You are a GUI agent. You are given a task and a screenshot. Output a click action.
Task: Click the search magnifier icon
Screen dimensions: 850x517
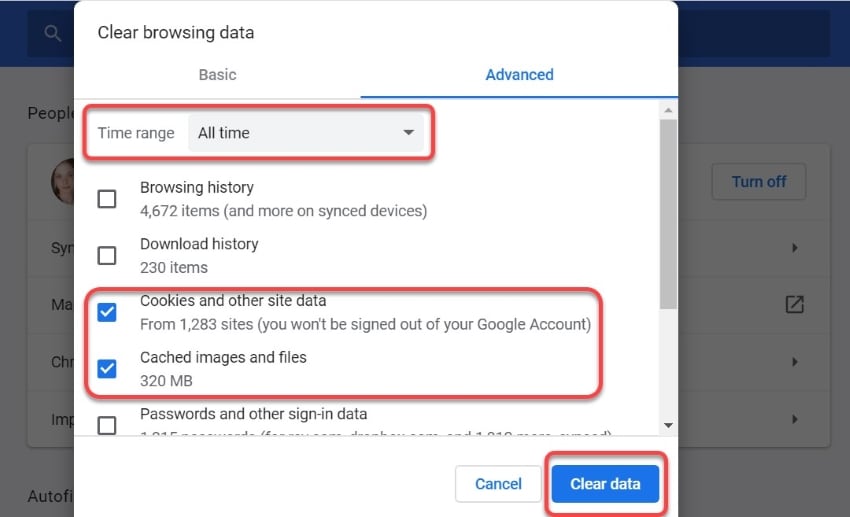click(x=53, y=33)
